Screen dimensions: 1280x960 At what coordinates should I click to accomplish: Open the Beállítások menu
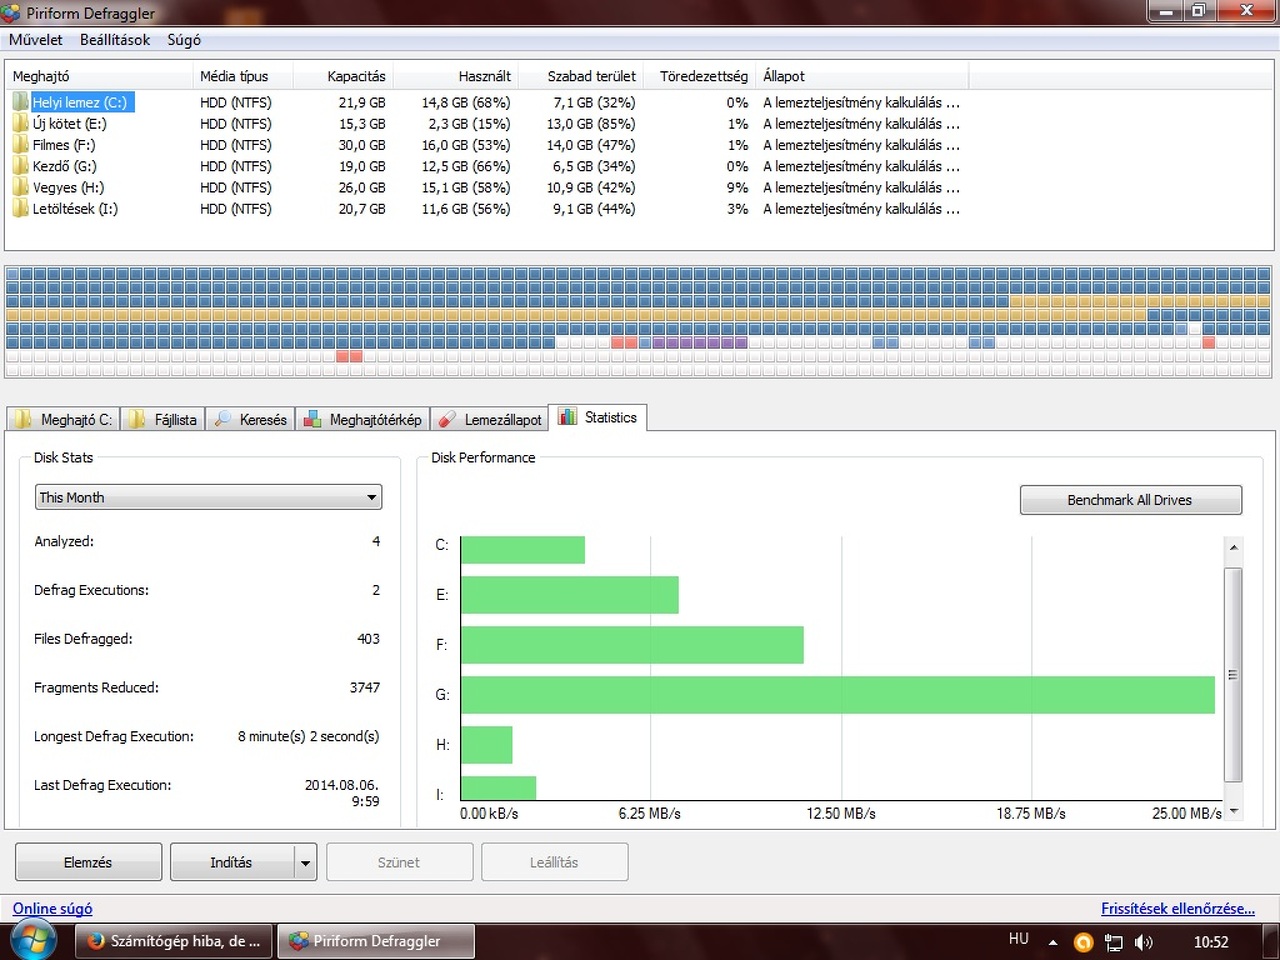[115, 40]
